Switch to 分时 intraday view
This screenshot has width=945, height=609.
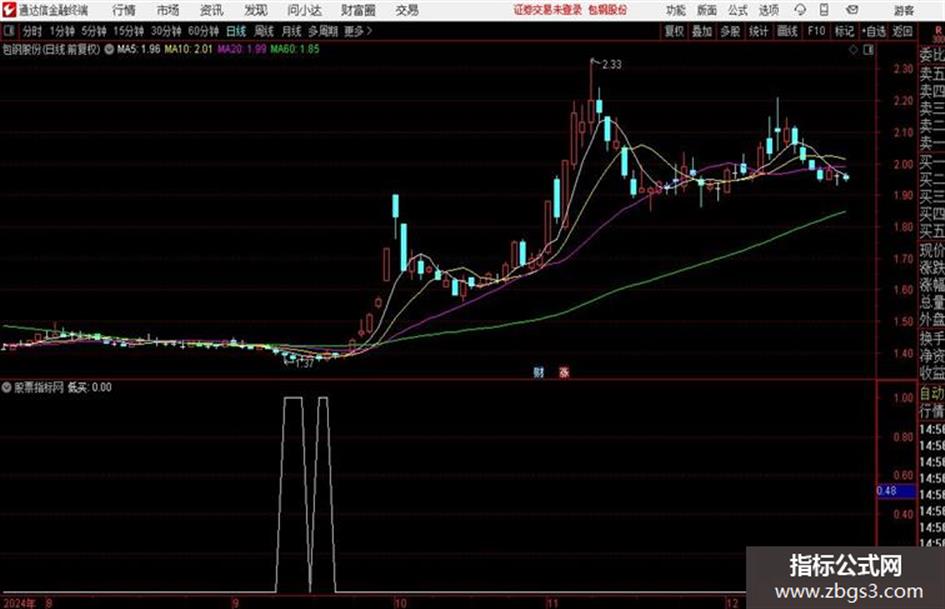click(x=33, y=31)
